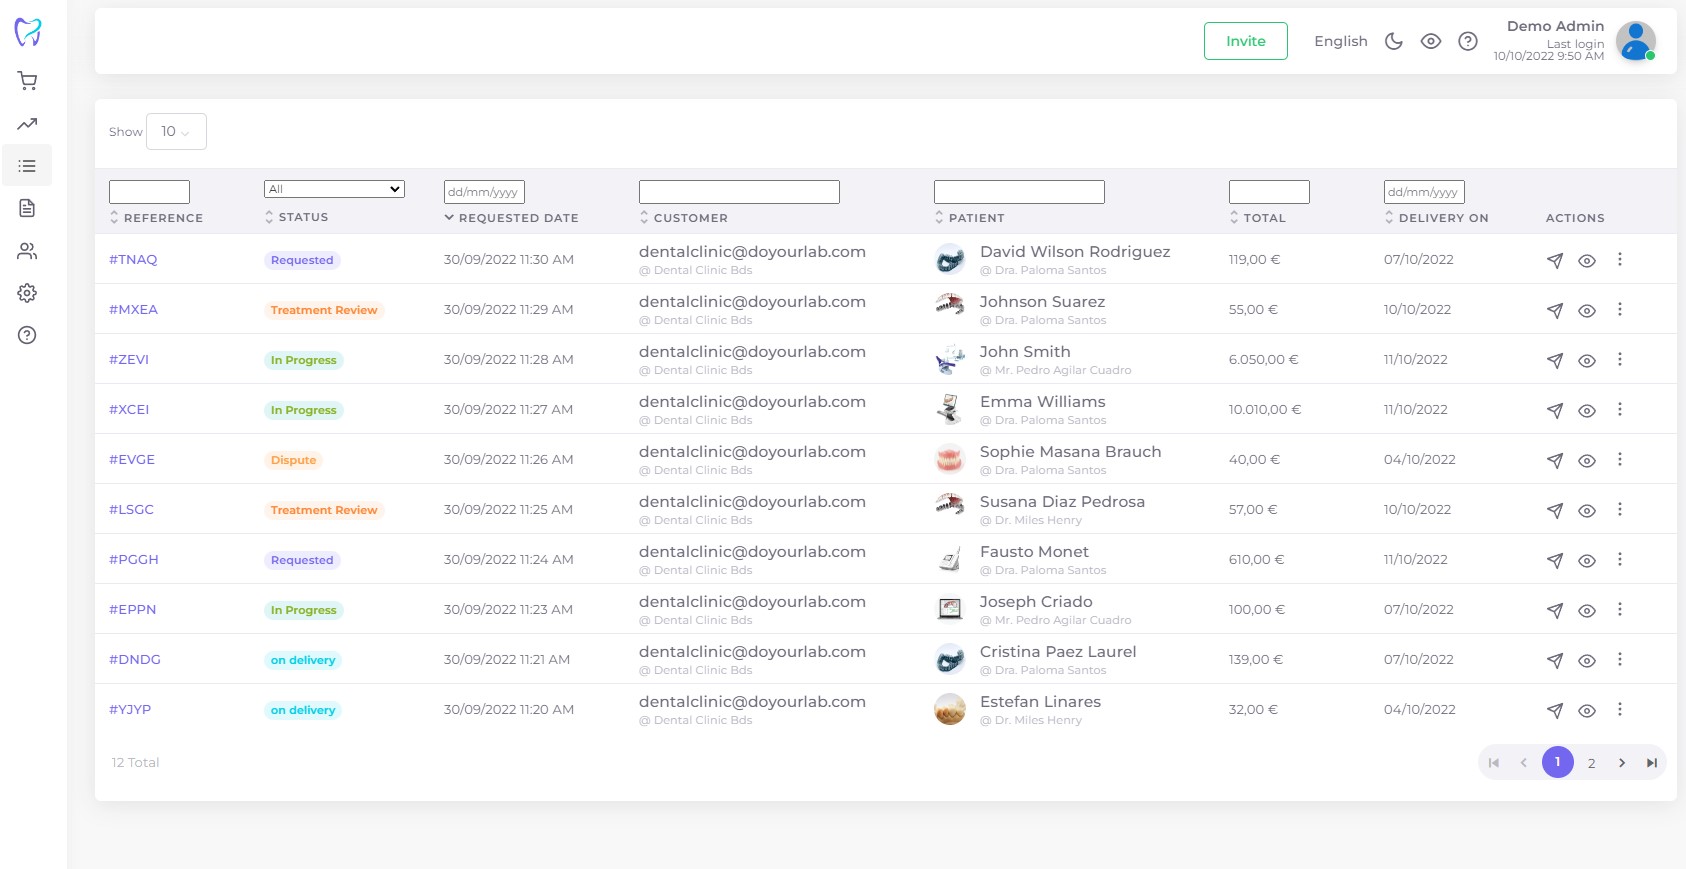Click the help question mark in header
Image resolution: width=1686 pixels, height=869 pixels.
[x=1467, y=41]
